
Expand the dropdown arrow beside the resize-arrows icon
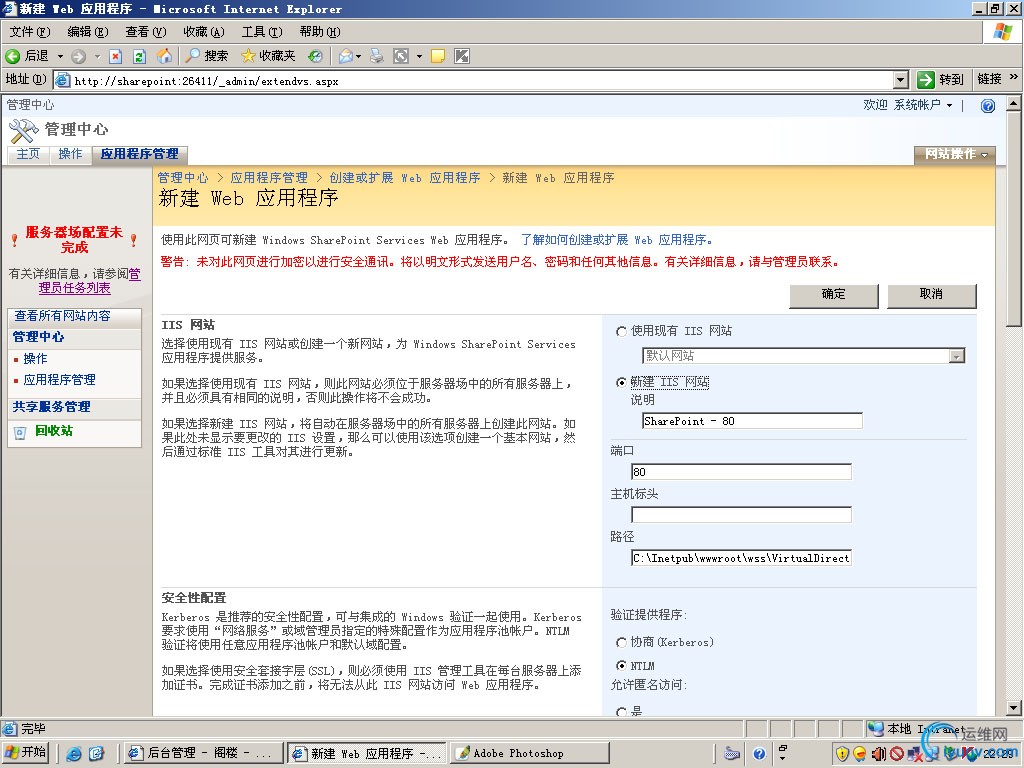tap(419, 56)
